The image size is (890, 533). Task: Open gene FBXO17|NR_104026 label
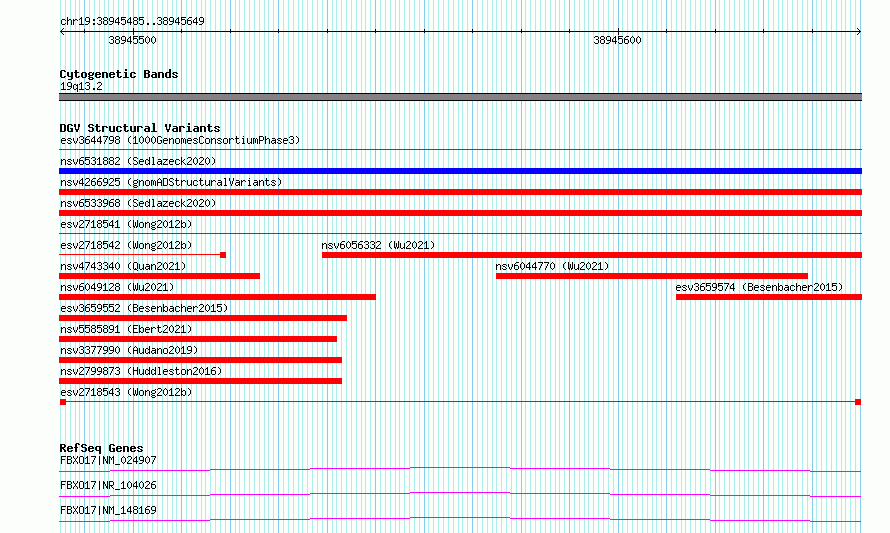(x=108, y=485)
